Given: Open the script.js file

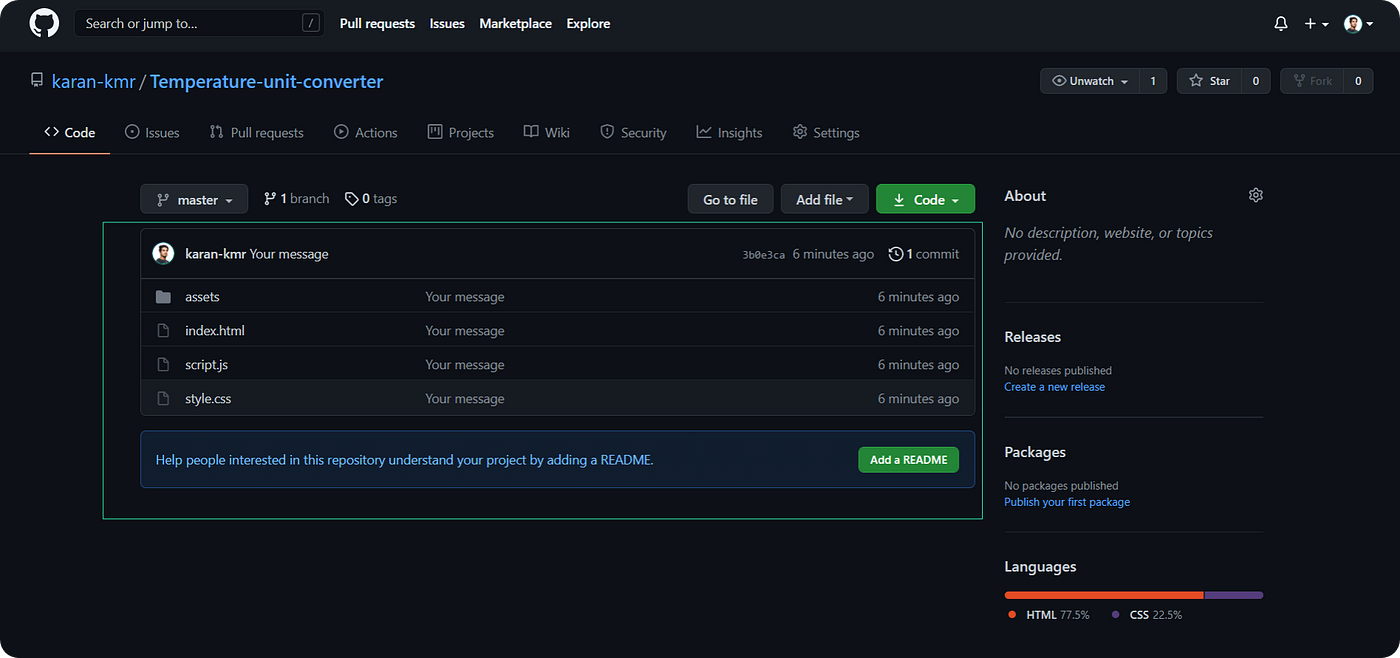Looking at the screenshot, I should pyautogui.click(x=207, y=365).
